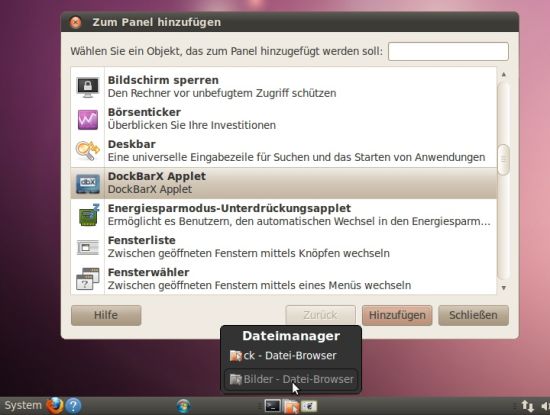Click the Schließen button

(x=473, y=315)
